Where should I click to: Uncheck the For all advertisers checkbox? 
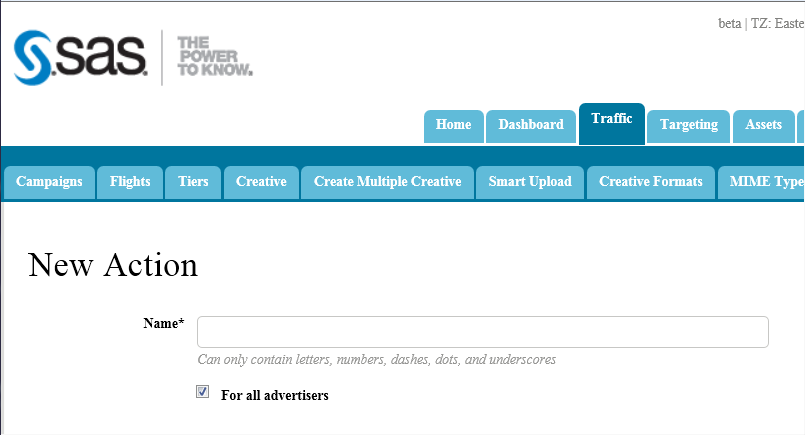click(x=203, y=393)
